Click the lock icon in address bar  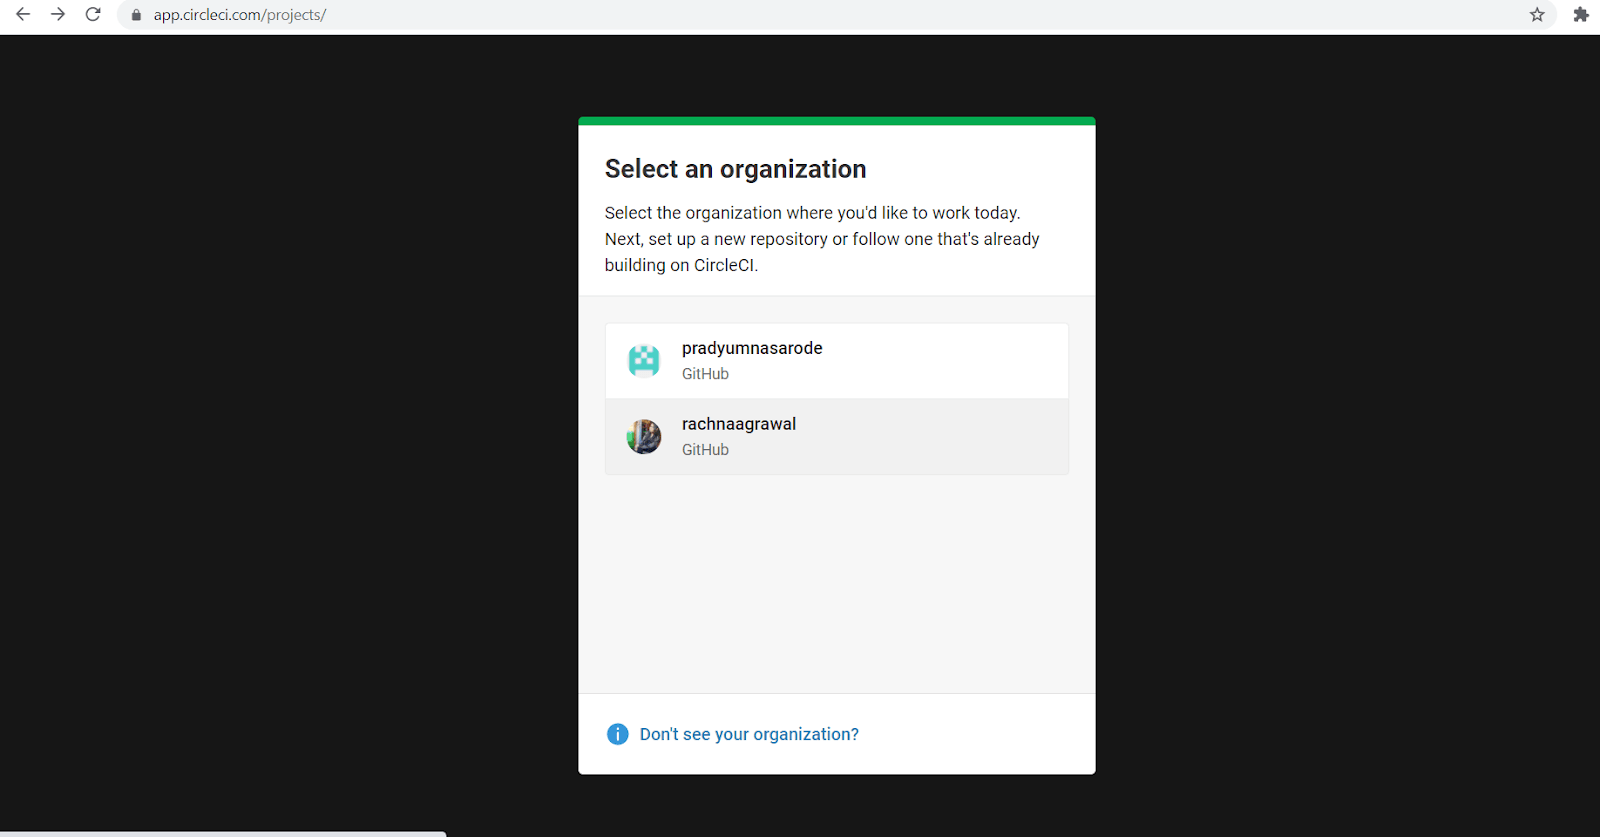(x=137, y=15)
